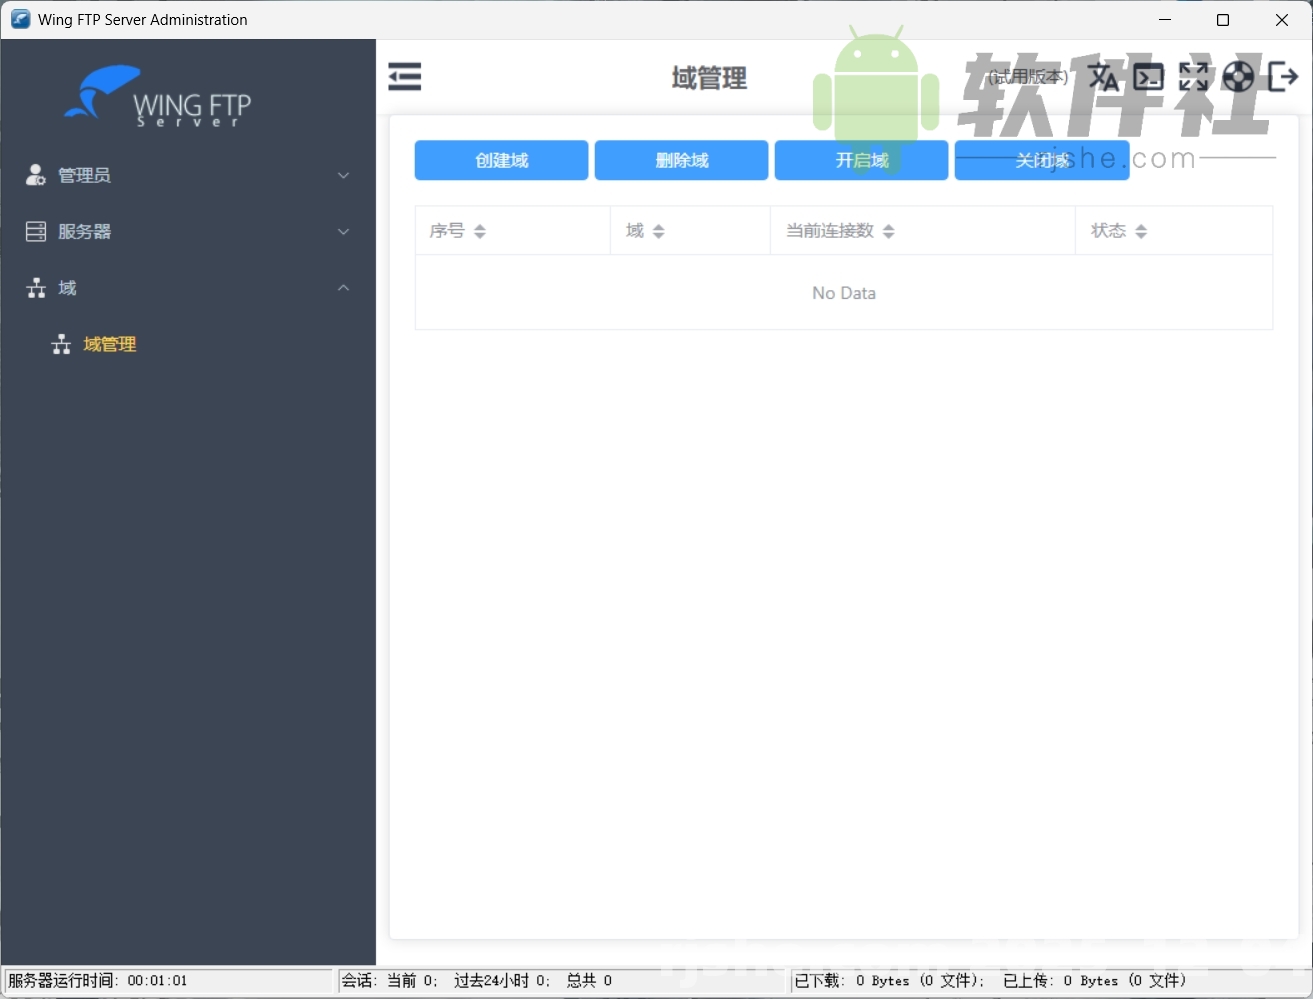This screenshot has height=999, width=1313.
Task: Collapse the sidebar with the hamburger icon
Action: [x=404, y=76]
